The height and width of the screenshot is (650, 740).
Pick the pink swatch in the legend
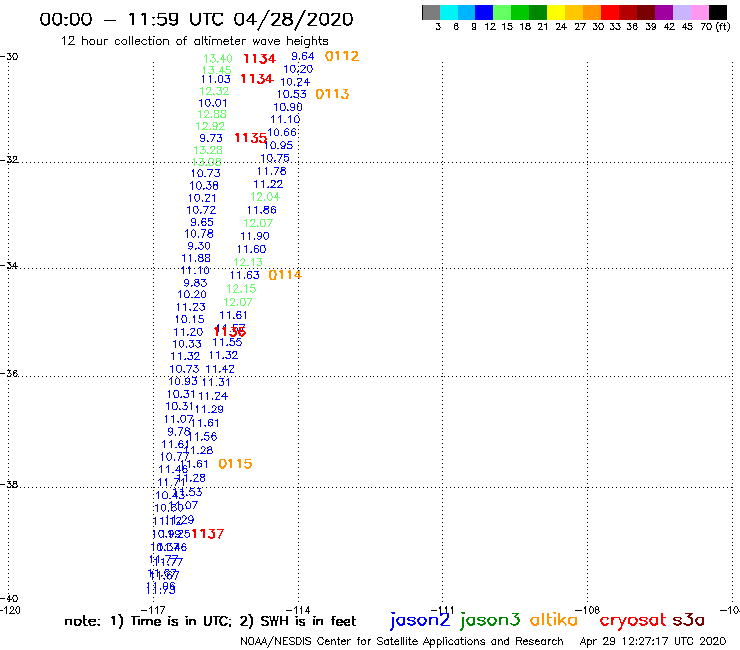(700, 12)
